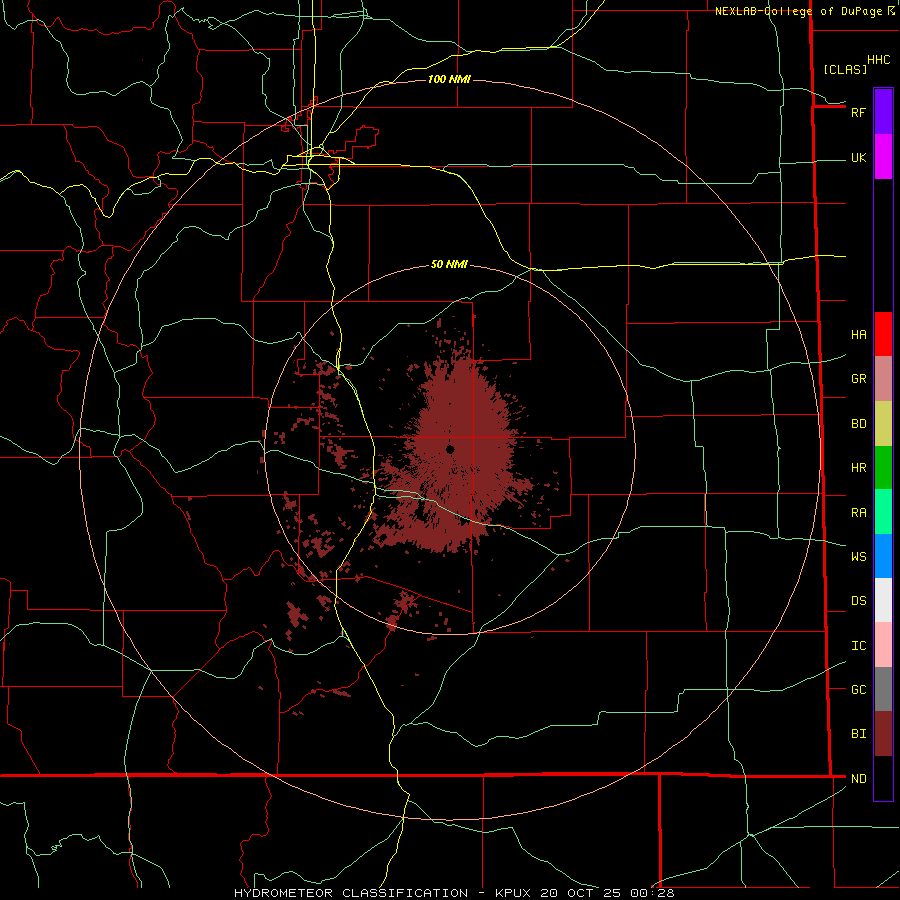Select the GR pink-brown legend swatch

[x=883, y=379]
